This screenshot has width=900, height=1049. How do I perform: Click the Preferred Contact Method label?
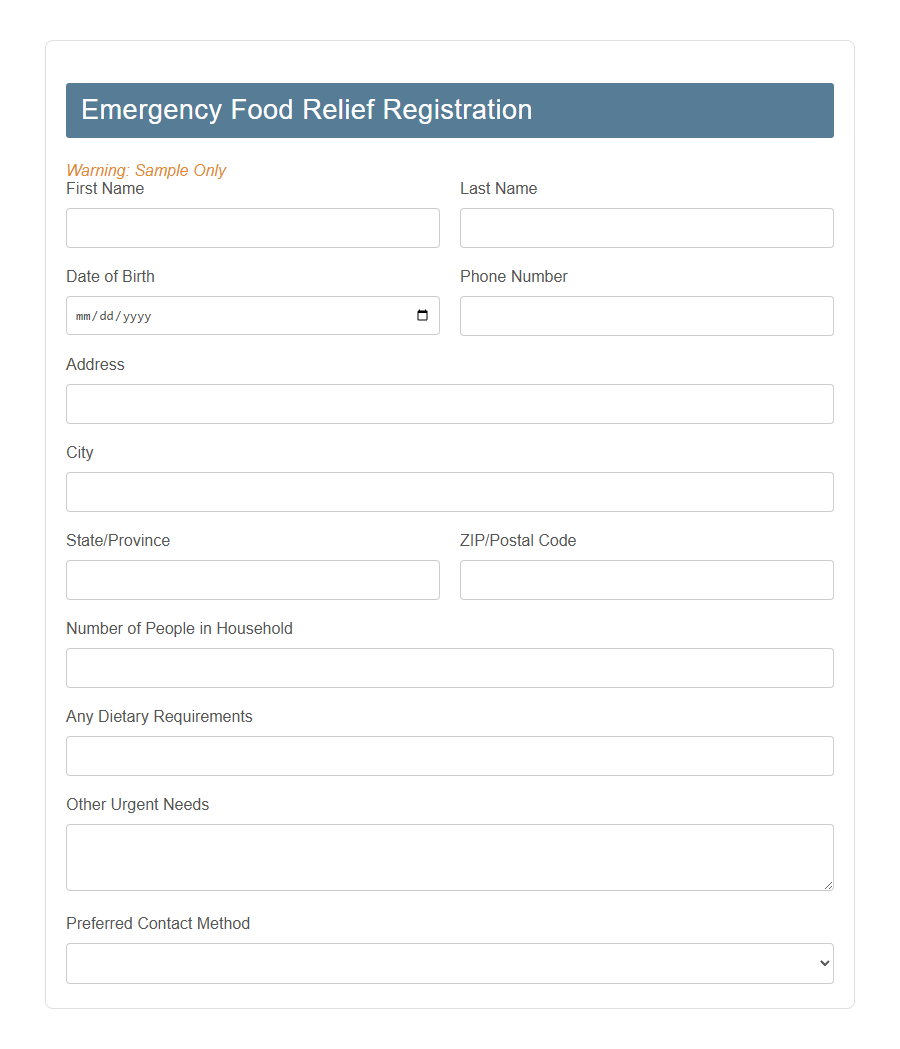point(157,923)
